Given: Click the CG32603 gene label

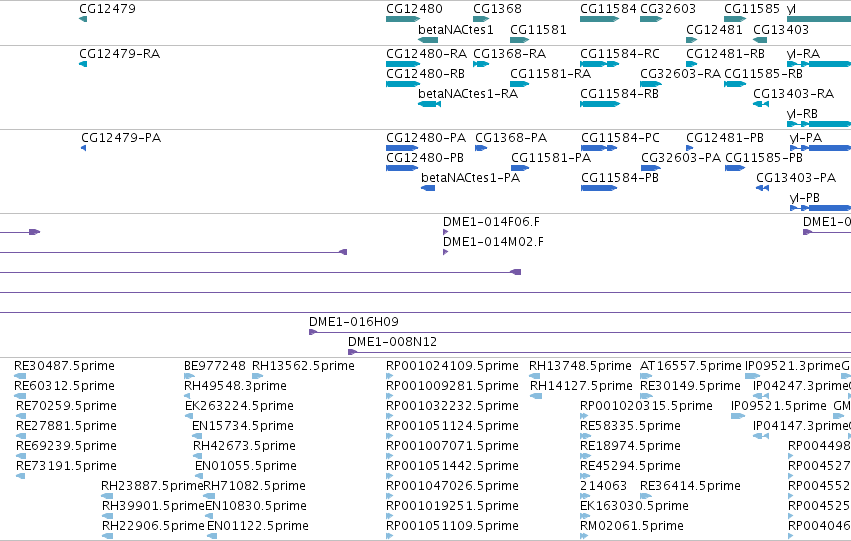Looking at the screenshot, I should point(668,9).
